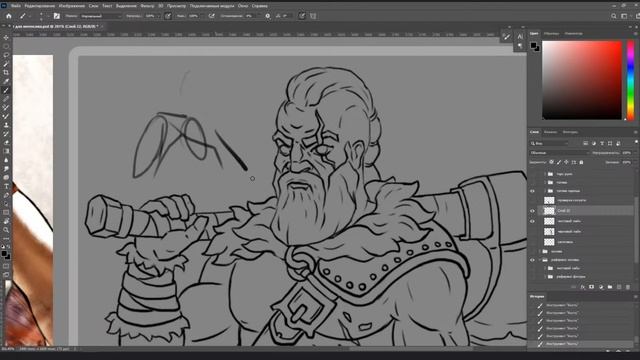Image resolution: width=640 pixels, height=360 pixels.
Task: Open the История panel options menu
Action: (x=635, y=296)
